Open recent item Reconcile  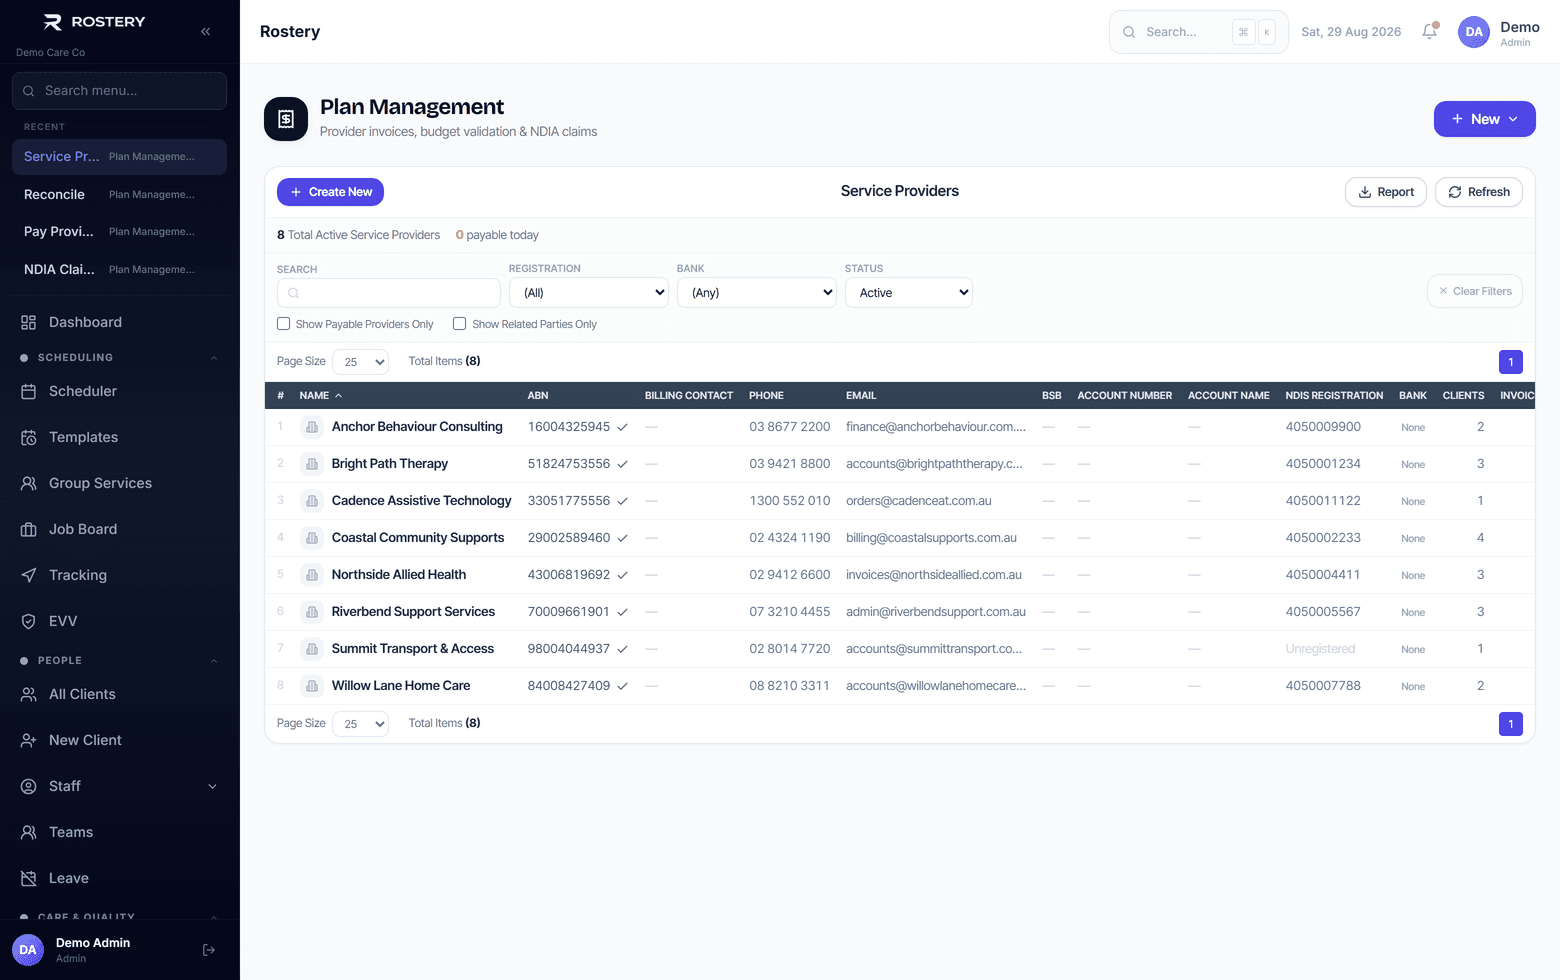coord(120,194)
